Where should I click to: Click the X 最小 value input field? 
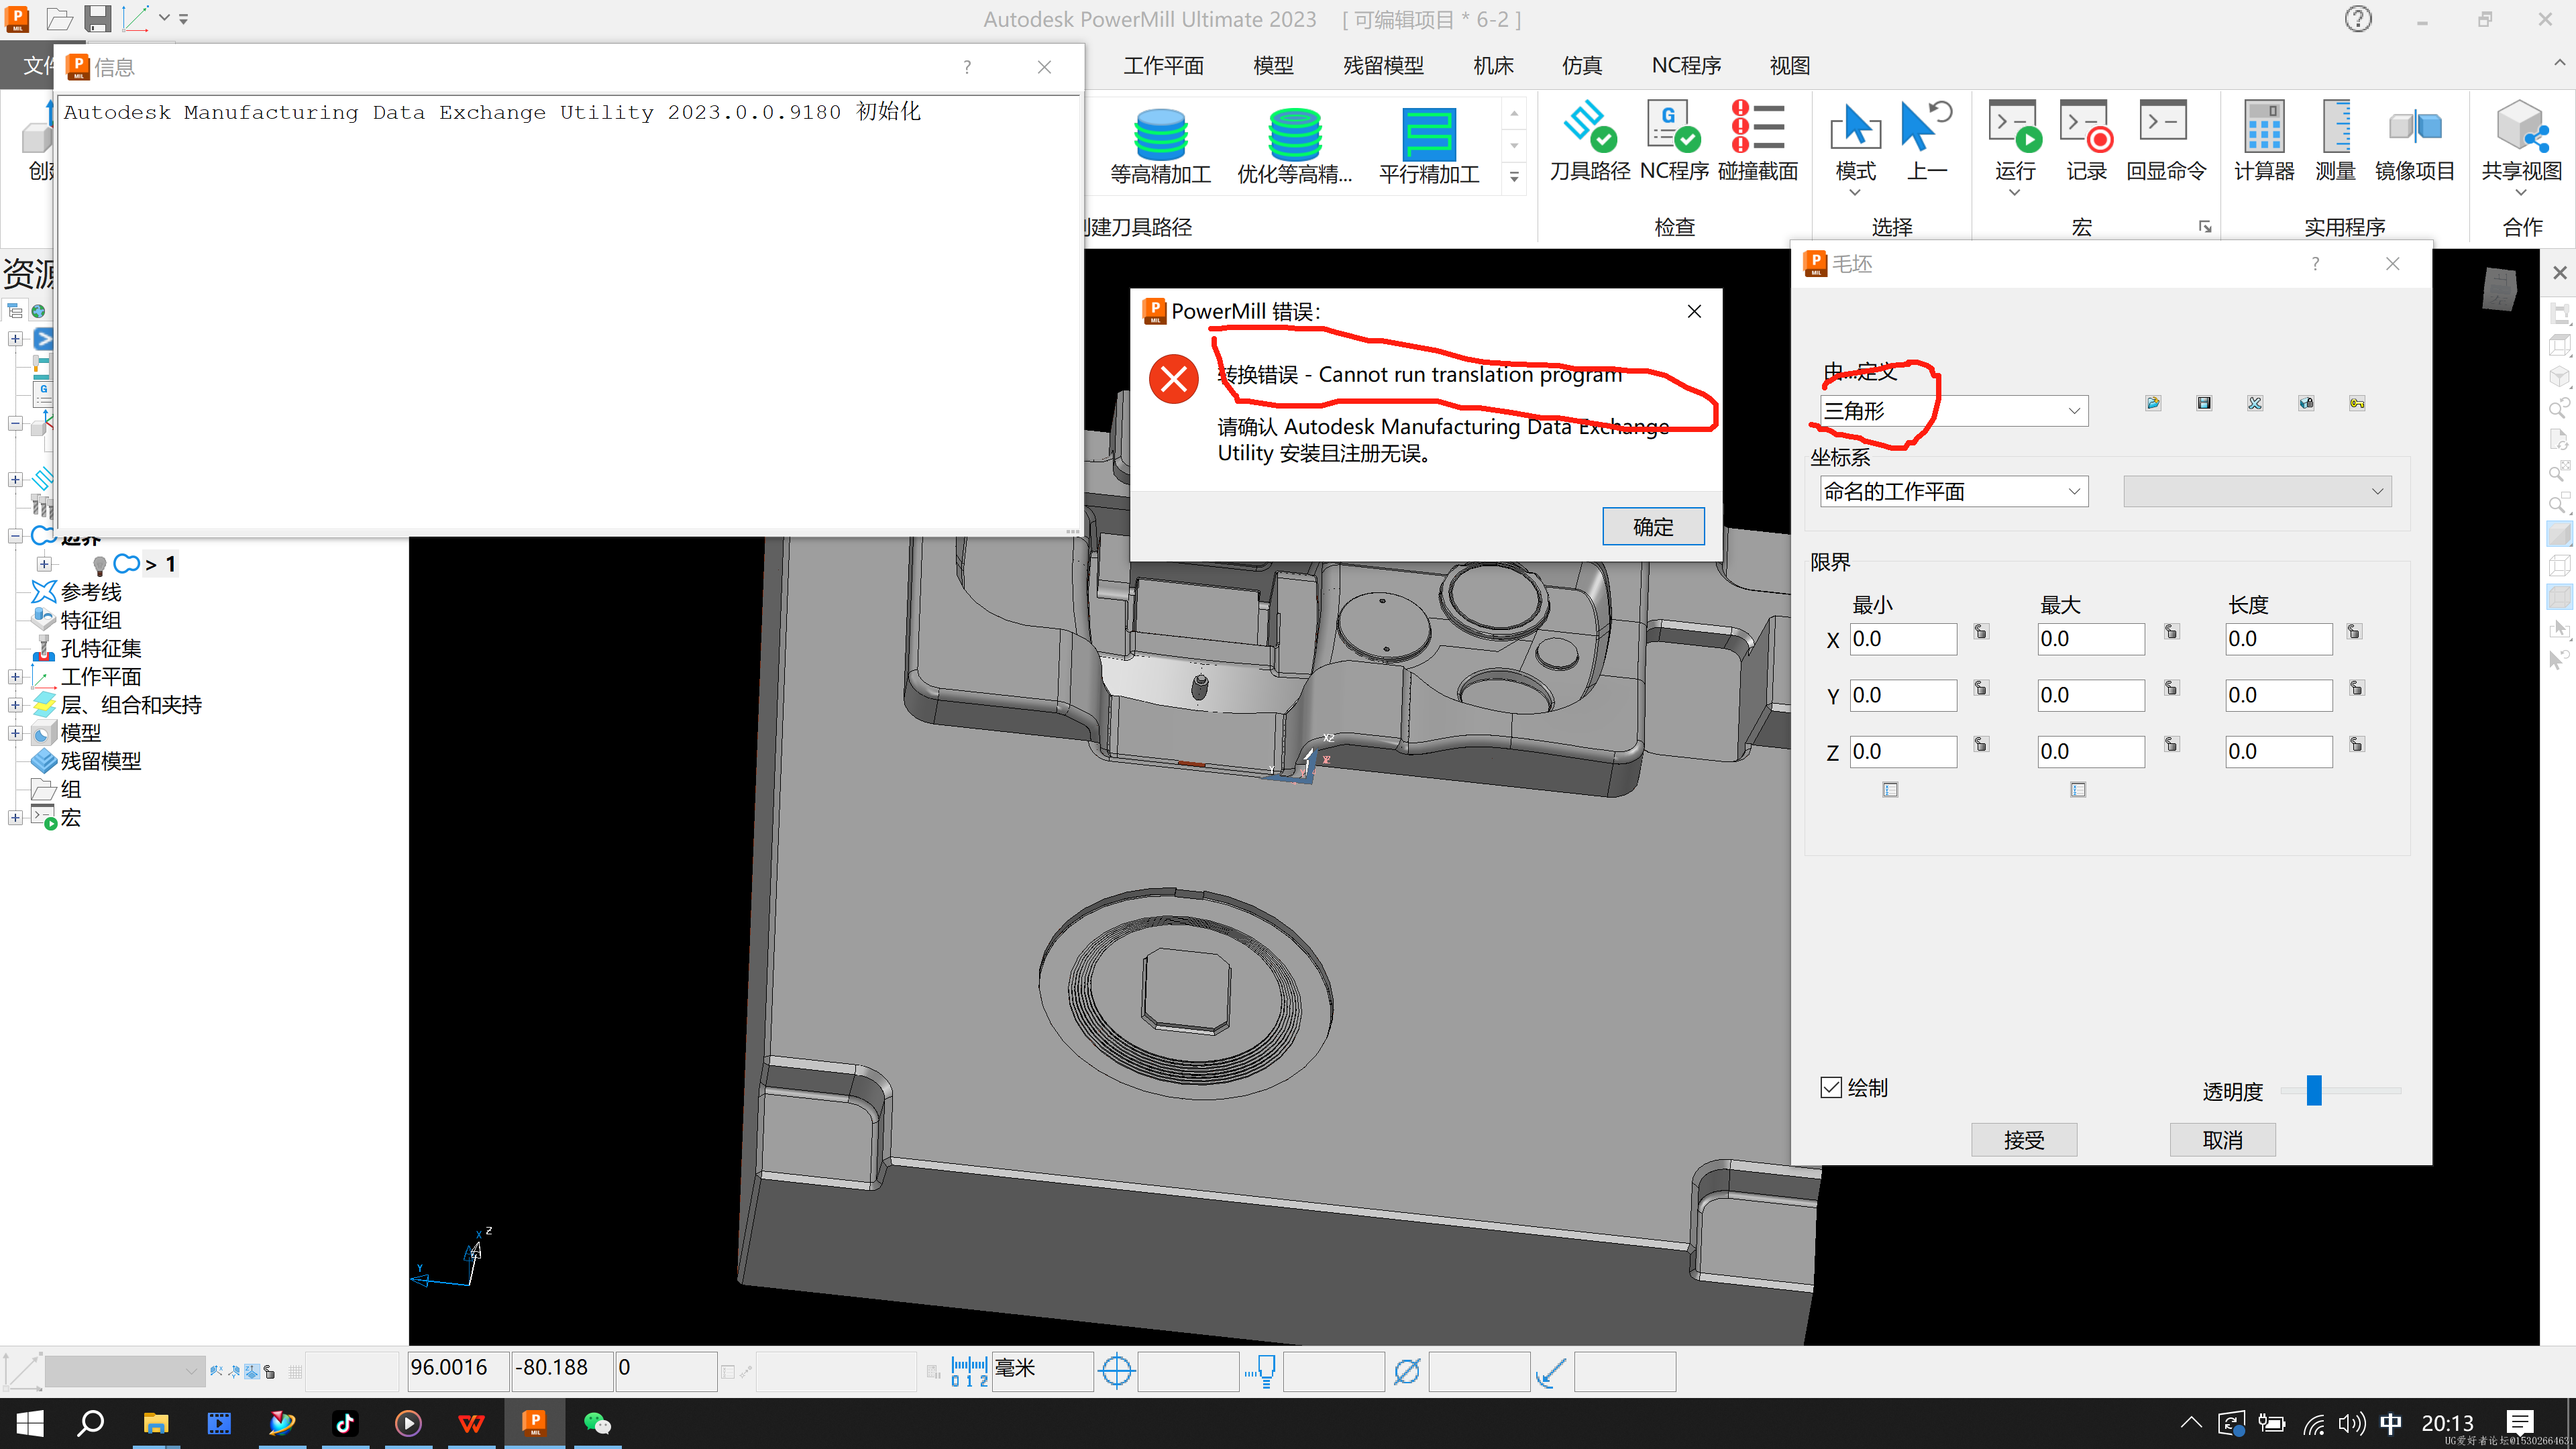coord(1903,639)
